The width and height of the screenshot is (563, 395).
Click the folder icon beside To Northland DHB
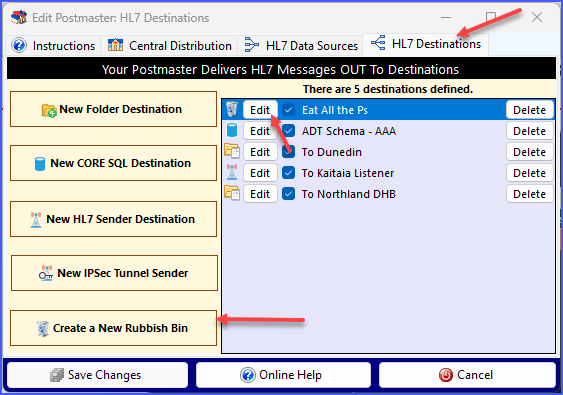tap(232, 193)
